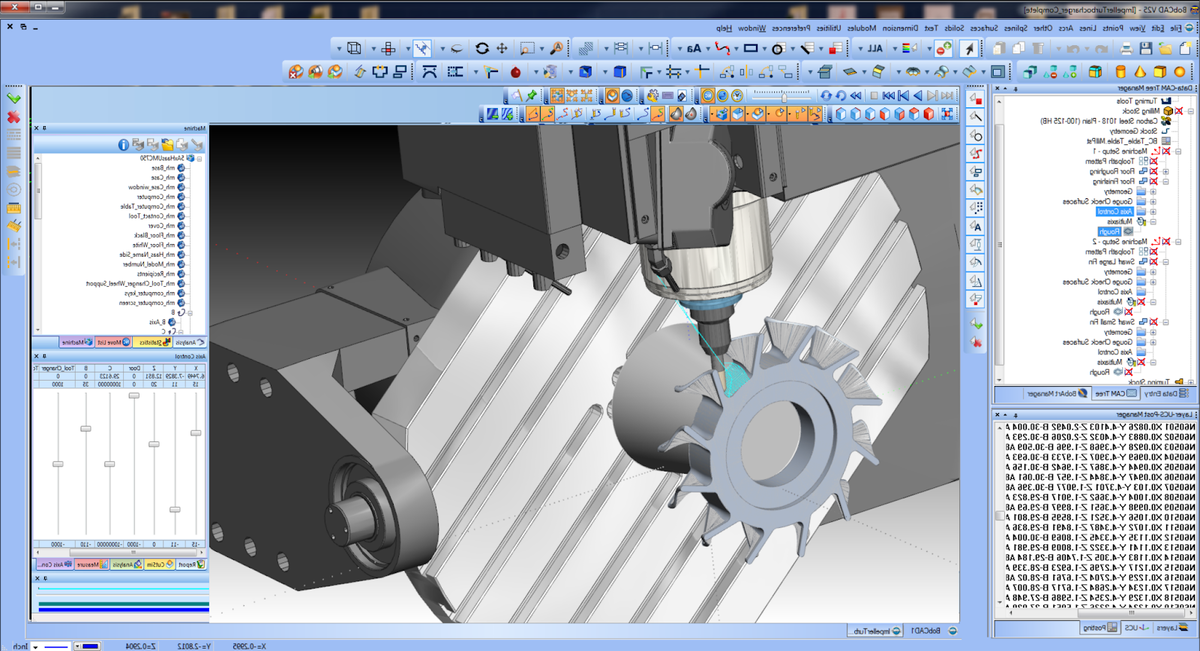Click the simulation skip-to-end button
Viewport: 1200px width, 651px height.
click(x=947, y=95)
